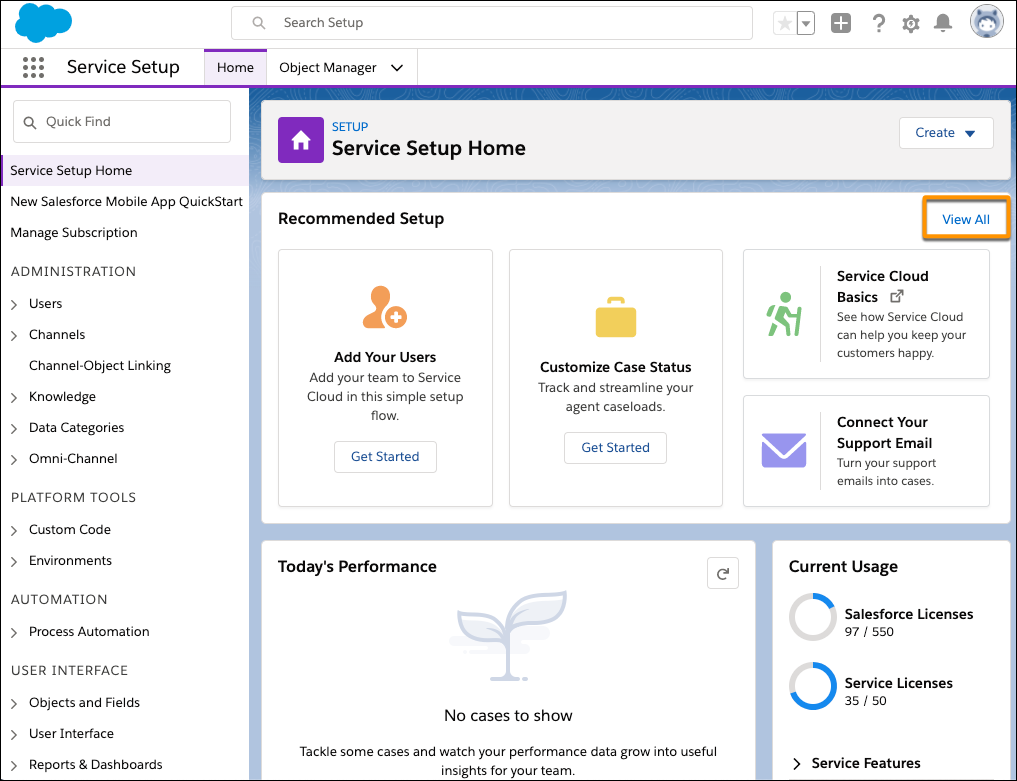Screen dimensions: 1017x781
Task: Focus the Search Setup field
Action: [492, 23]
